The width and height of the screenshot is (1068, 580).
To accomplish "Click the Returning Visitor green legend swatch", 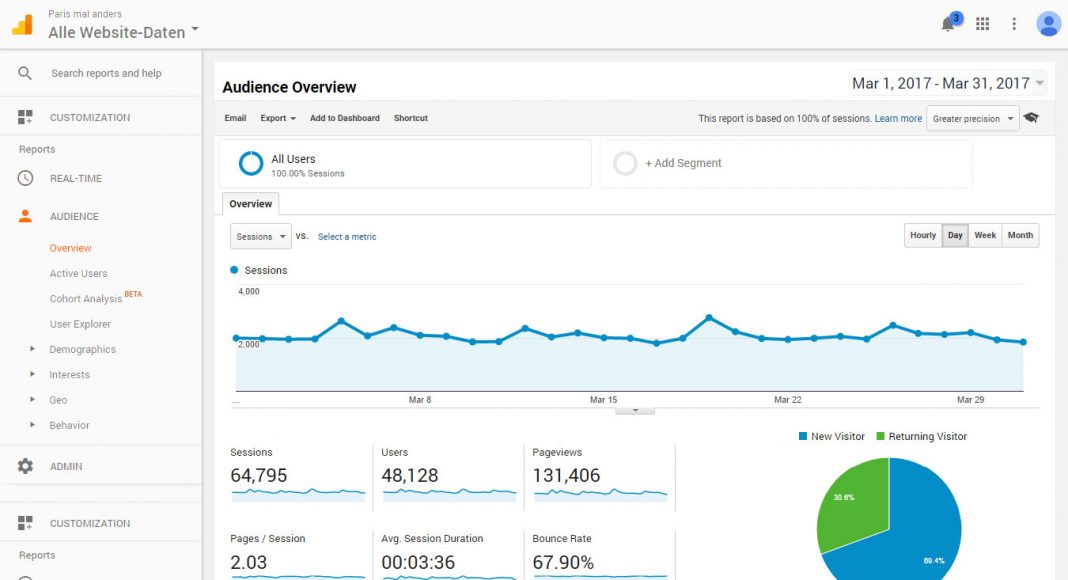I will pyautogui.click(x=881, y=436).
